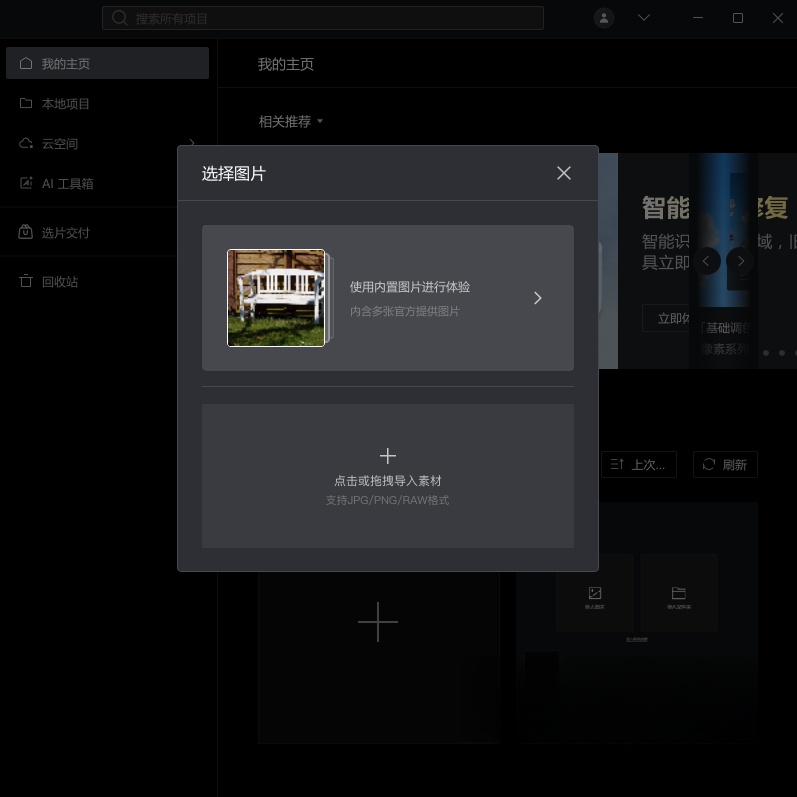Expand the title bar dropdown chevron
The height and width of the screenshot is (797, 797).
(644, 18)
